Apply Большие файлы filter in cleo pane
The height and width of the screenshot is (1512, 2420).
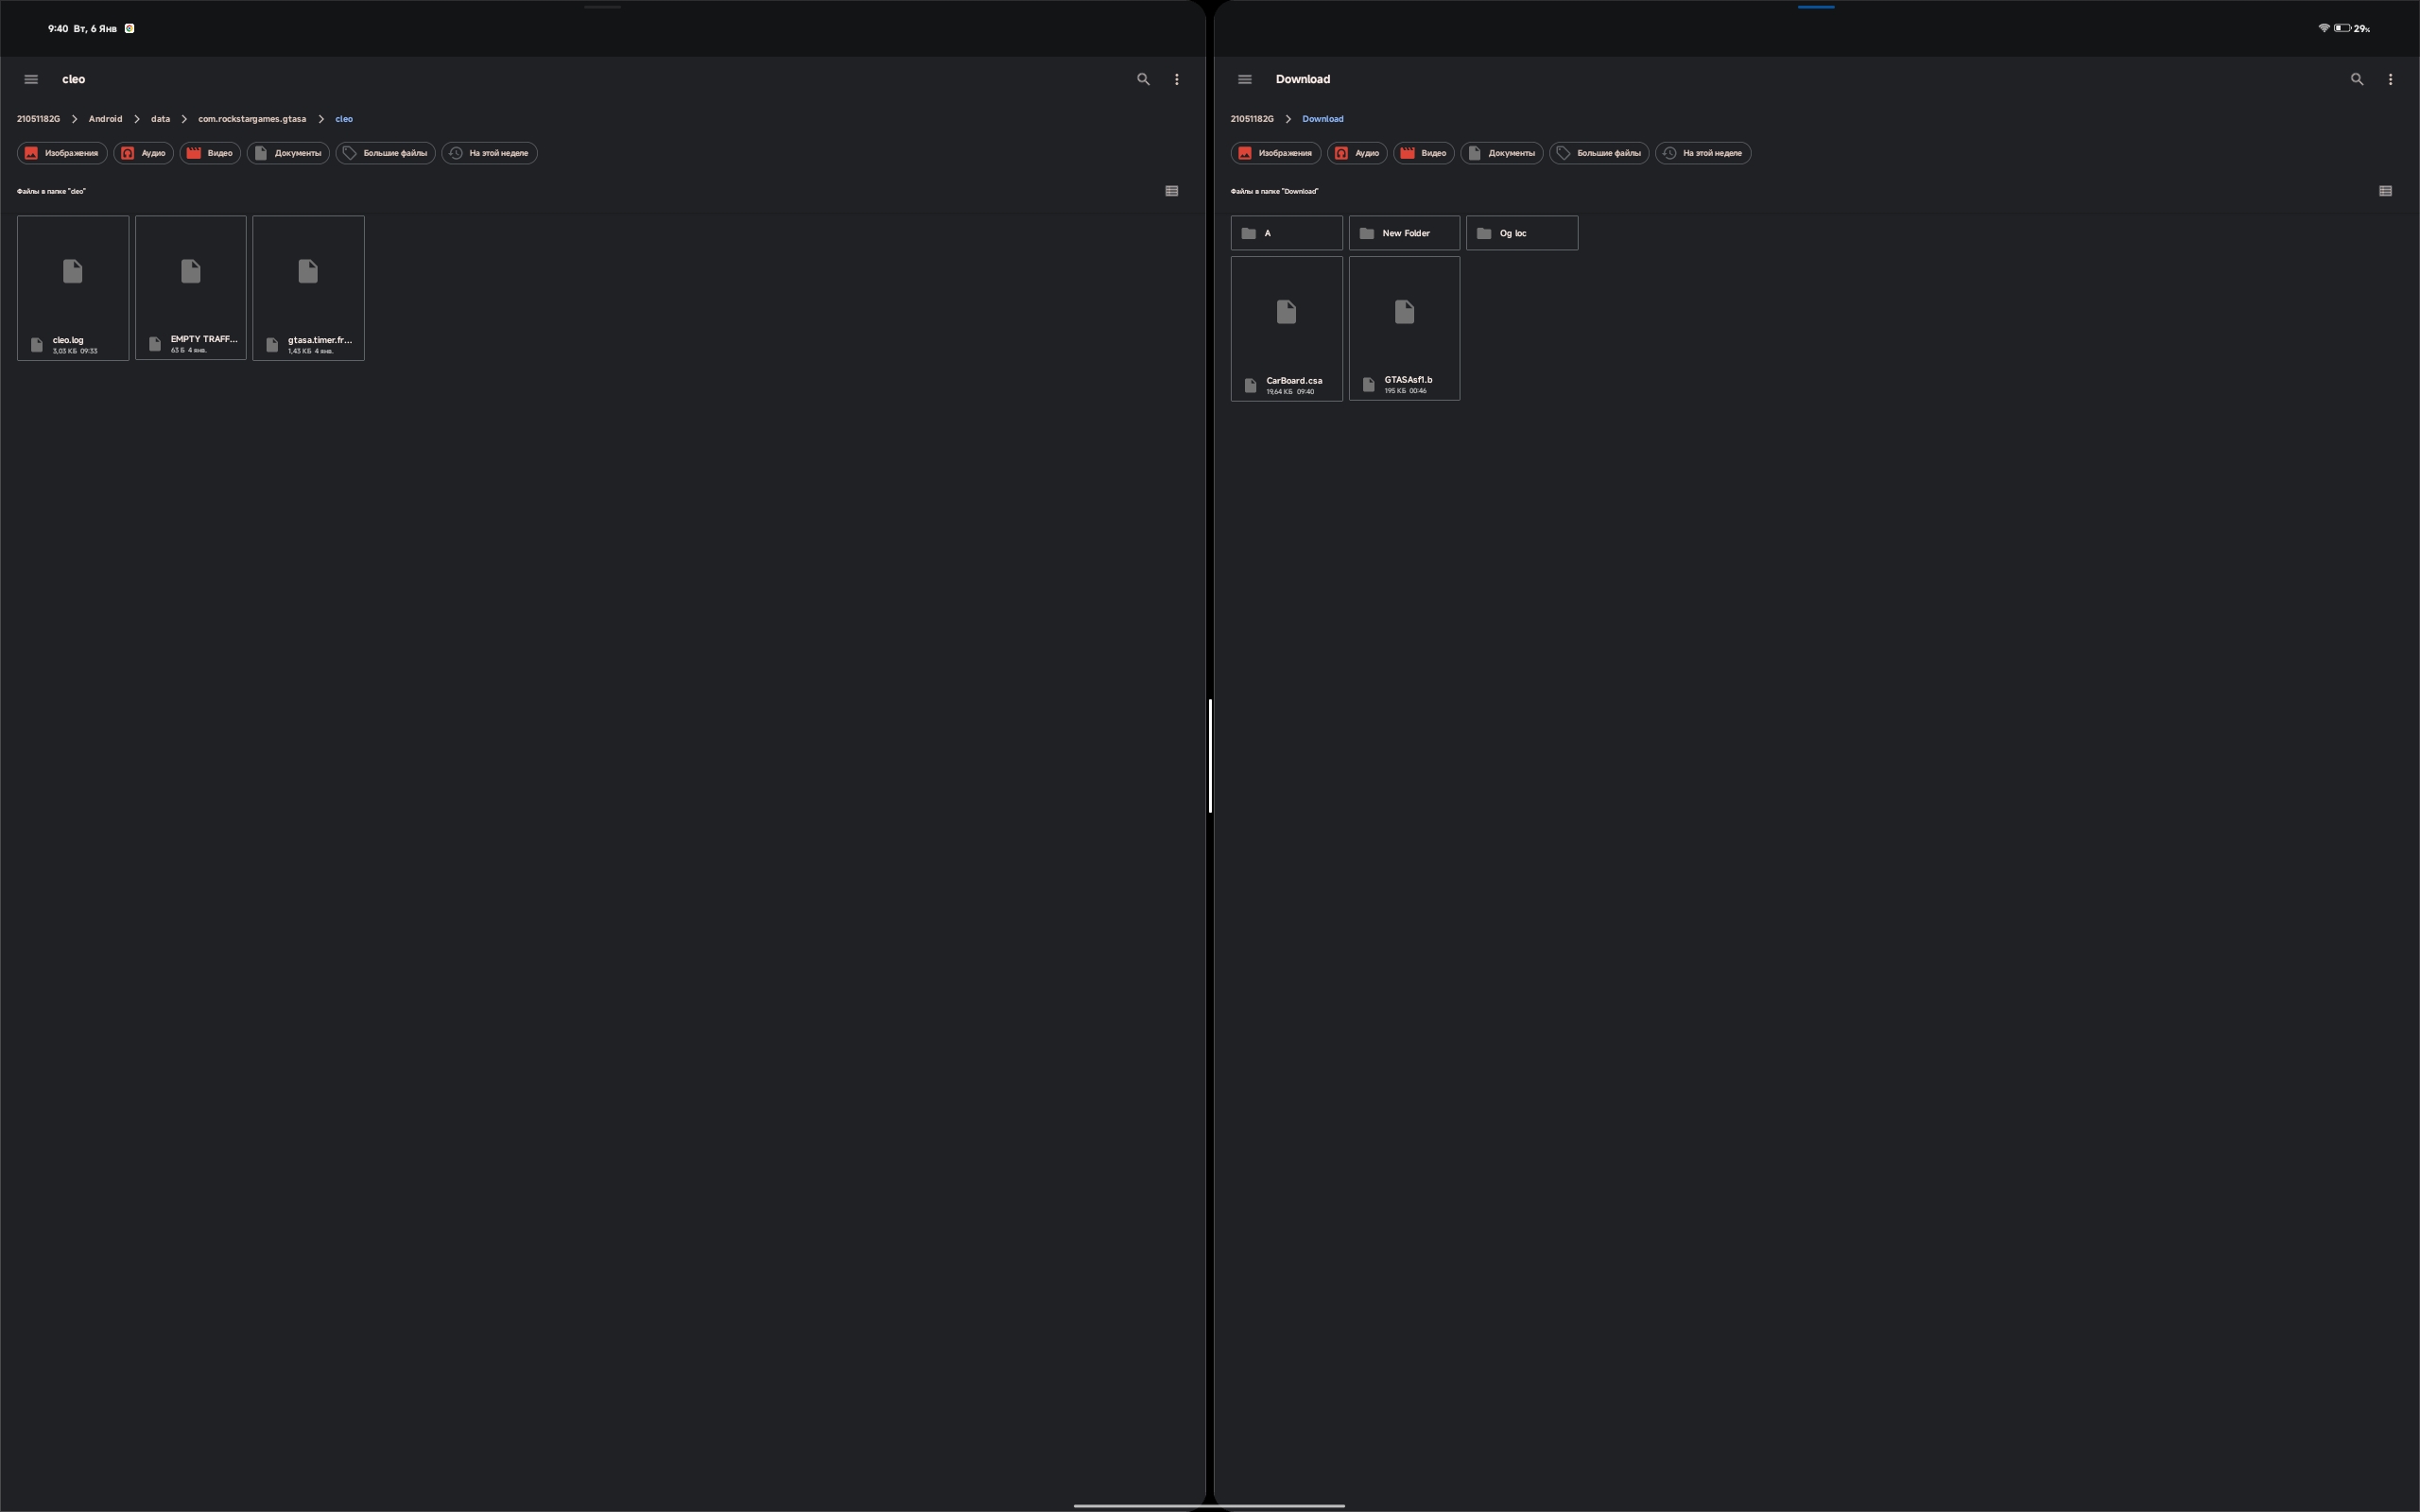pos(385,153)
